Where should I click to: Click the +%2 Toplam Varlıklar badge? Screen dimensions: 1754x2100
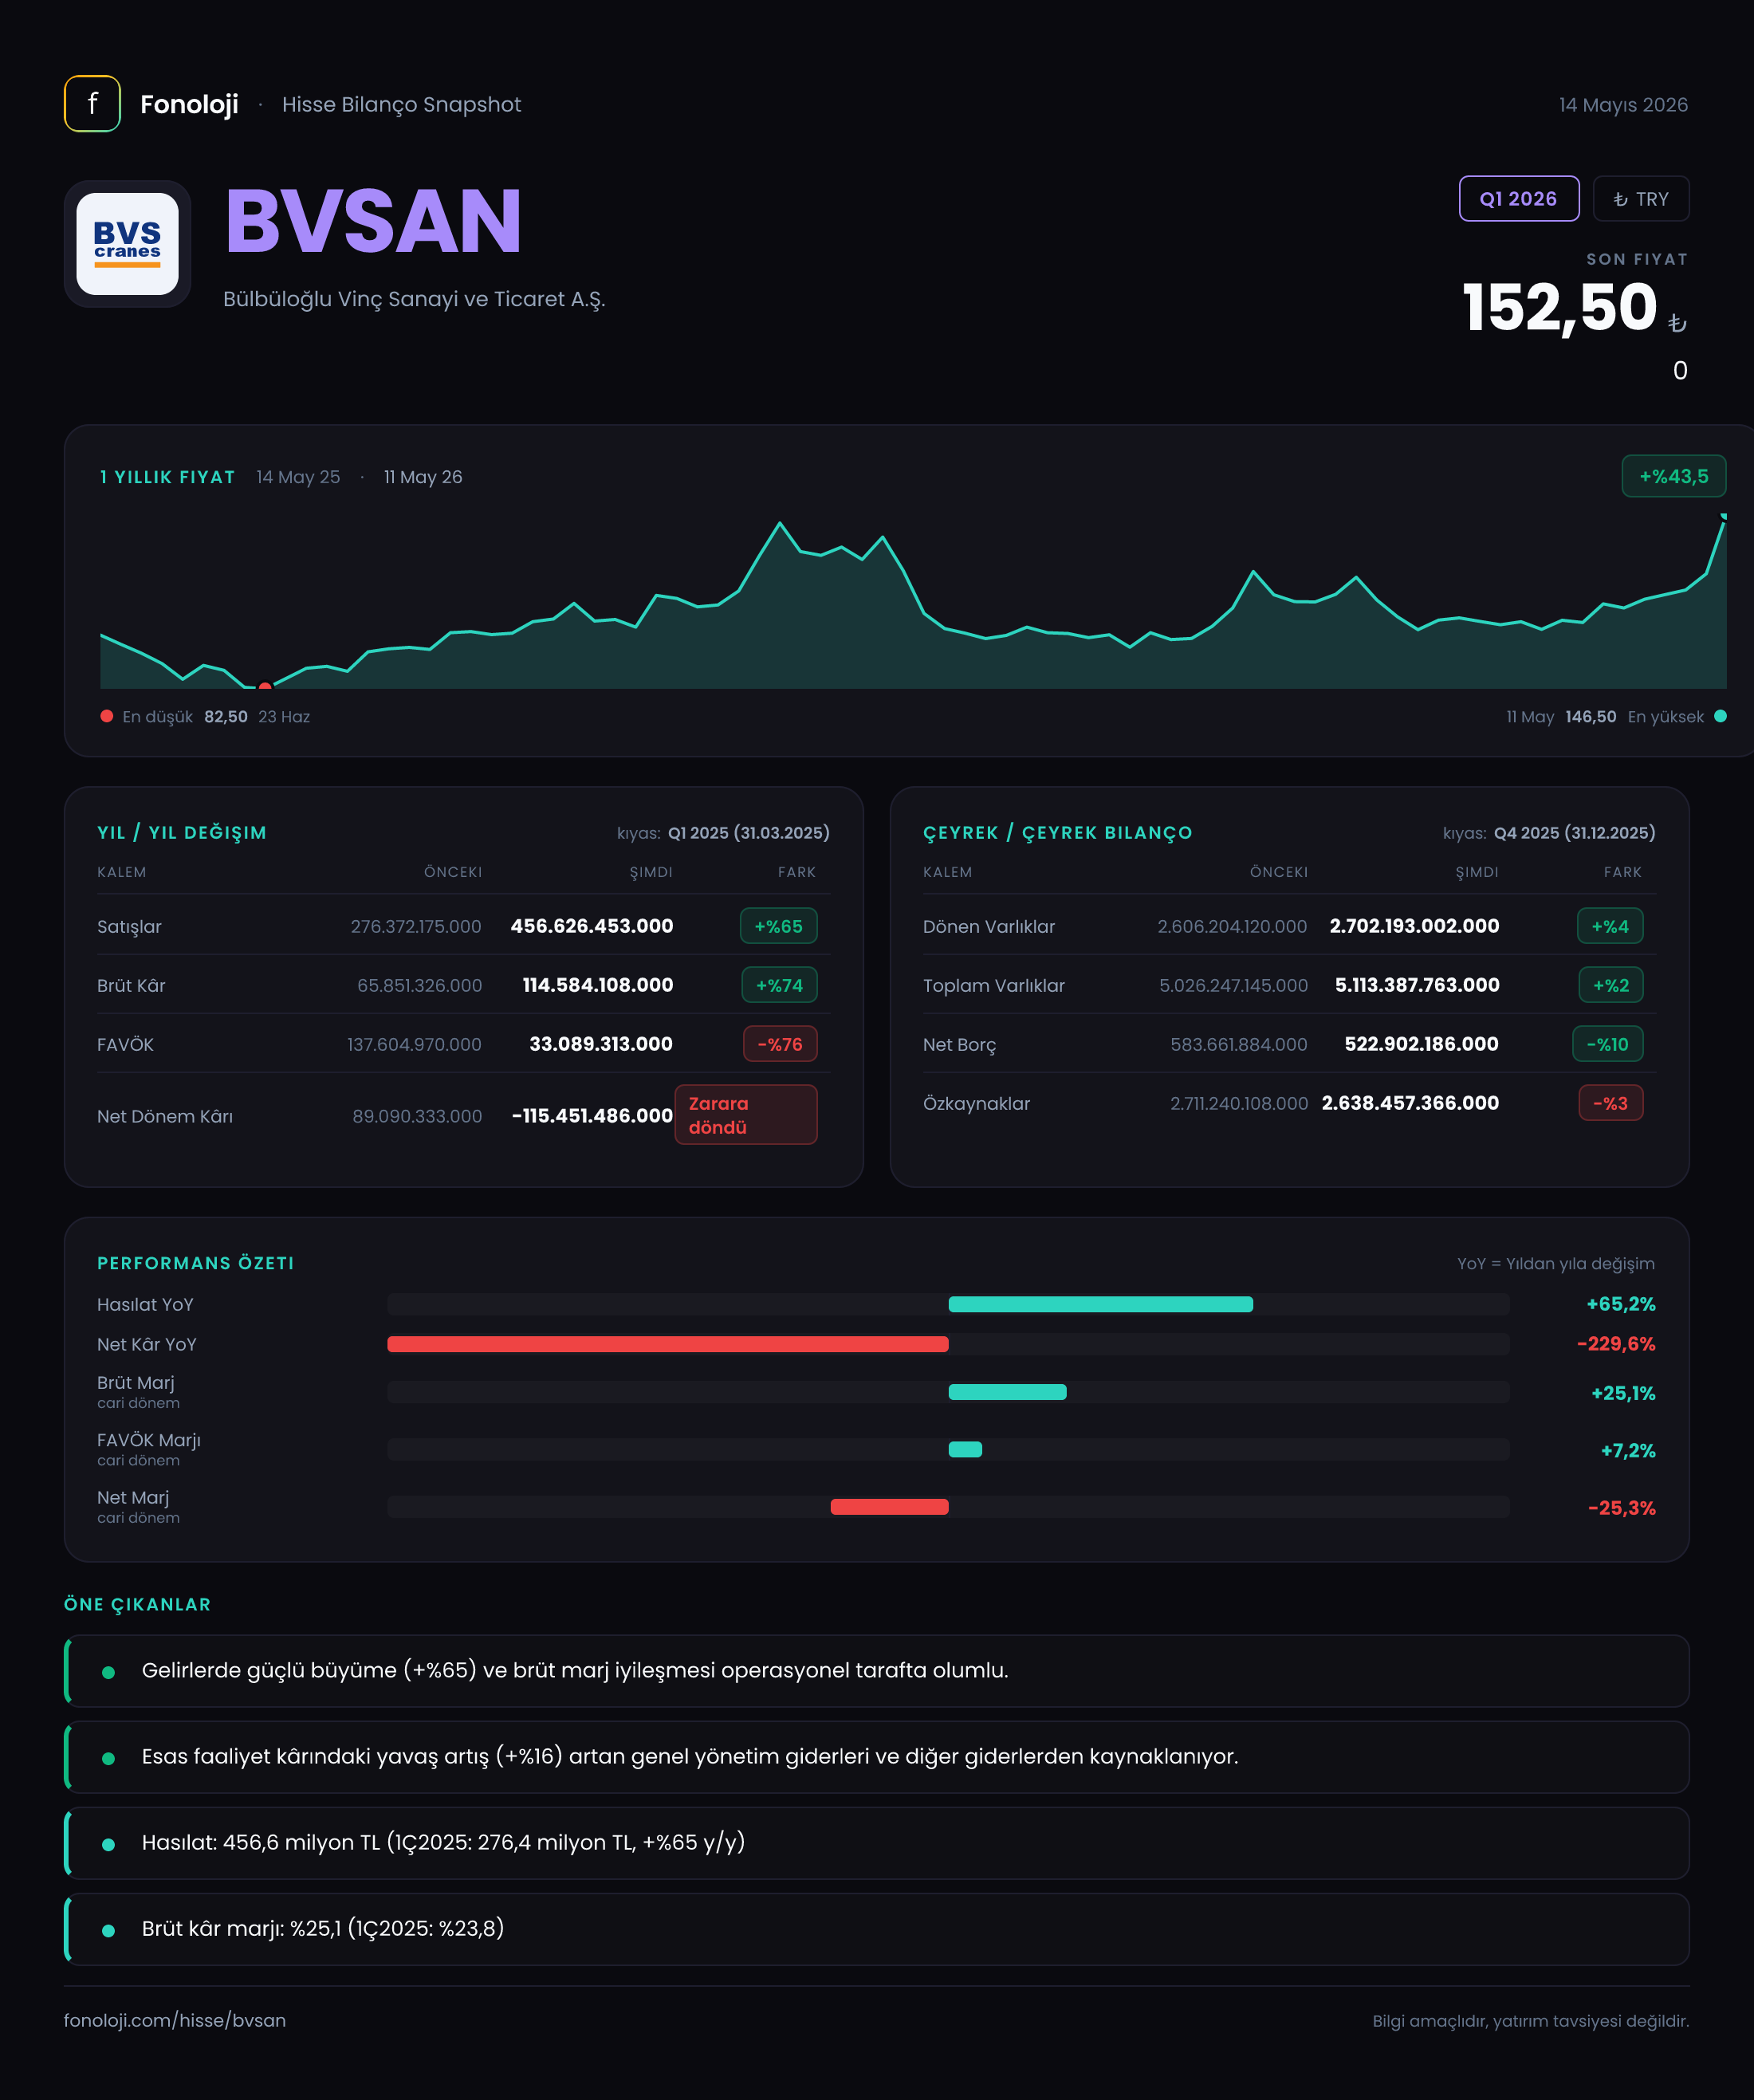[x=1611, y=985]
